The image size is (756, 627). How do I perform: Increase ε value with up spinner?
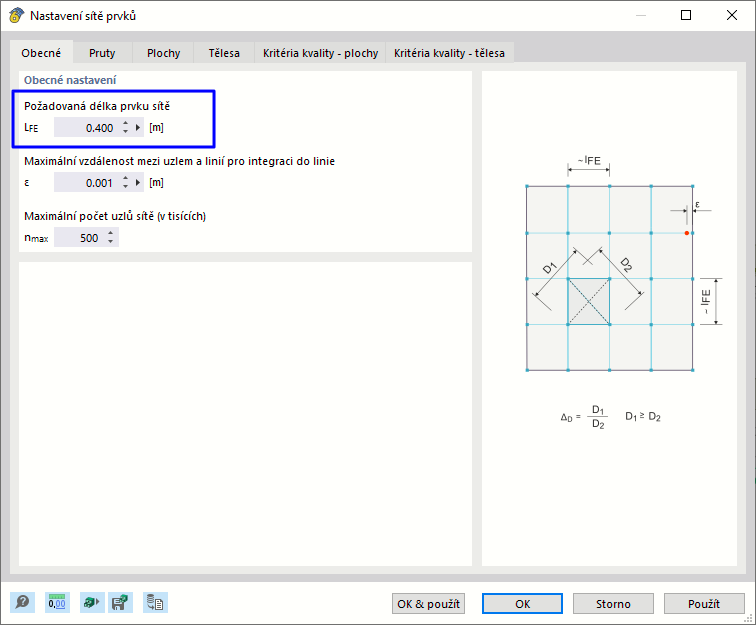coord(125,178)
